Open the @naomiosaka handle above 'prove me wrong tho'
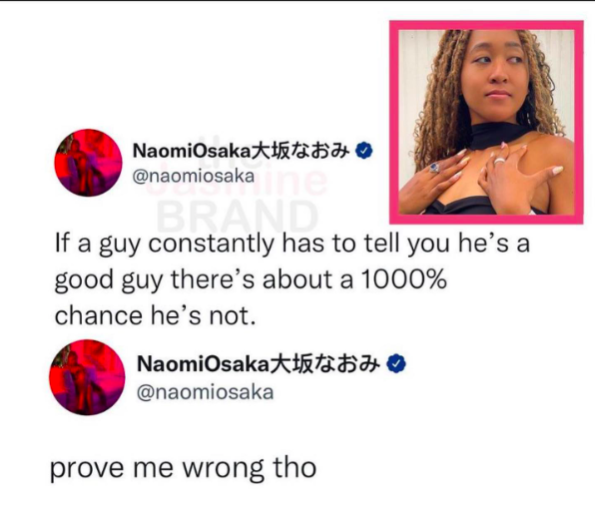The height and width of the screenshot is (514, 595). (205, 392)
